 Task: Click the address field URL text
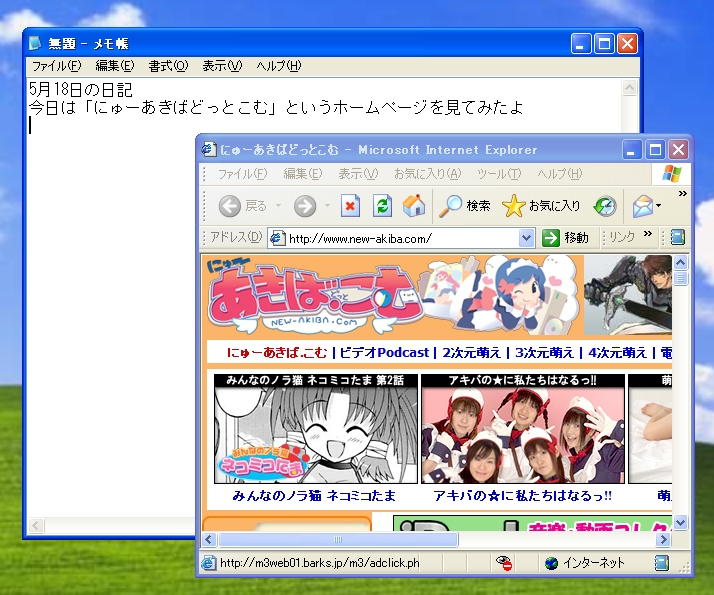(360, 239)
